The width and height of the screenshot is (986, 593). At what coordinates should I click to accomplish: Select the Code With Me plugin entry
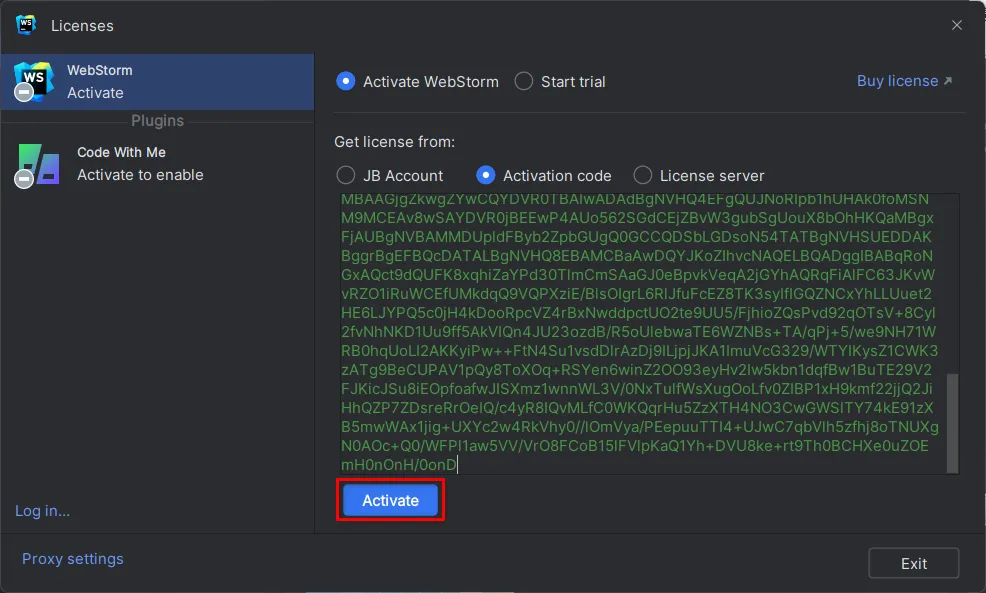click(x=157, y=164)
